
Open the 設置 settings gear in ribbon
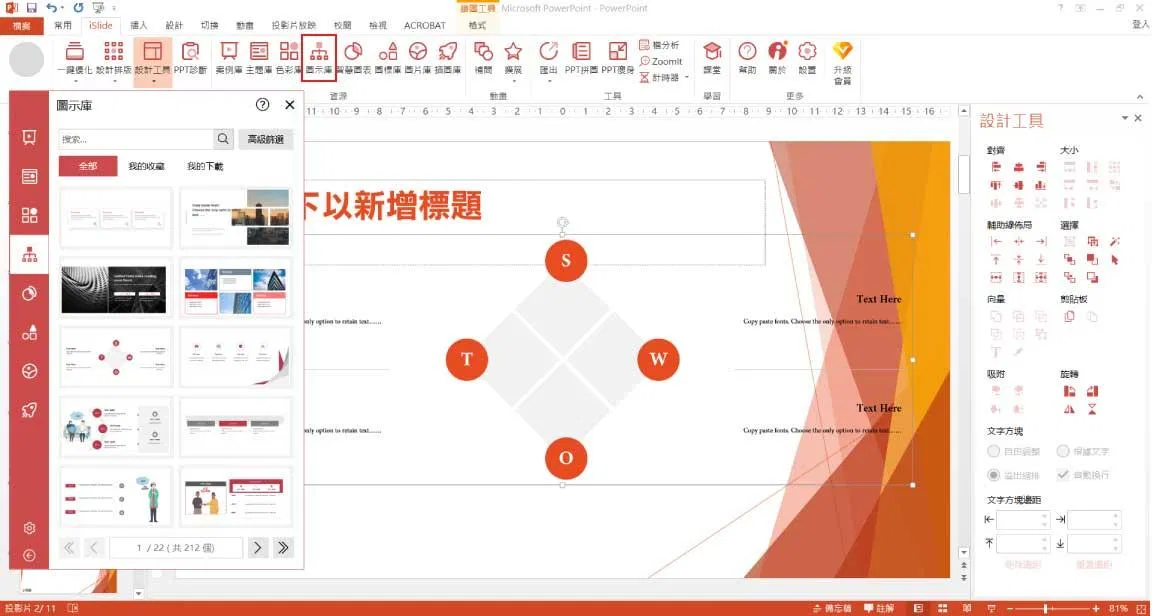point(807,58)
